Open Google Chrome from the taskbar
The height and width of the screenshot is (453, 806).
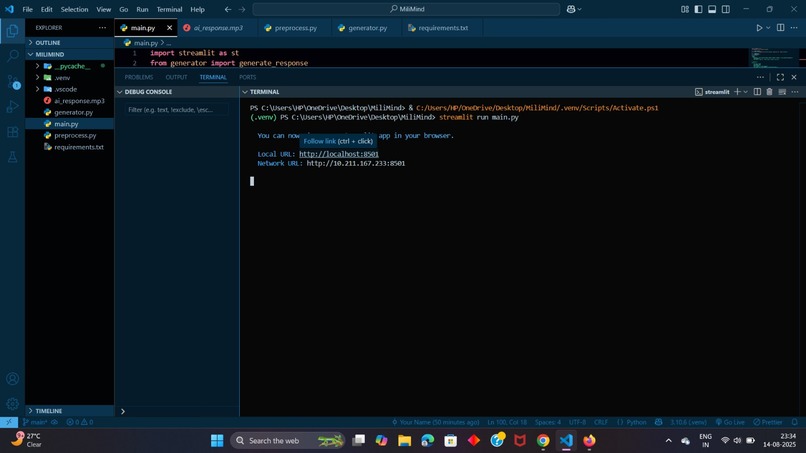coord(543,441)
